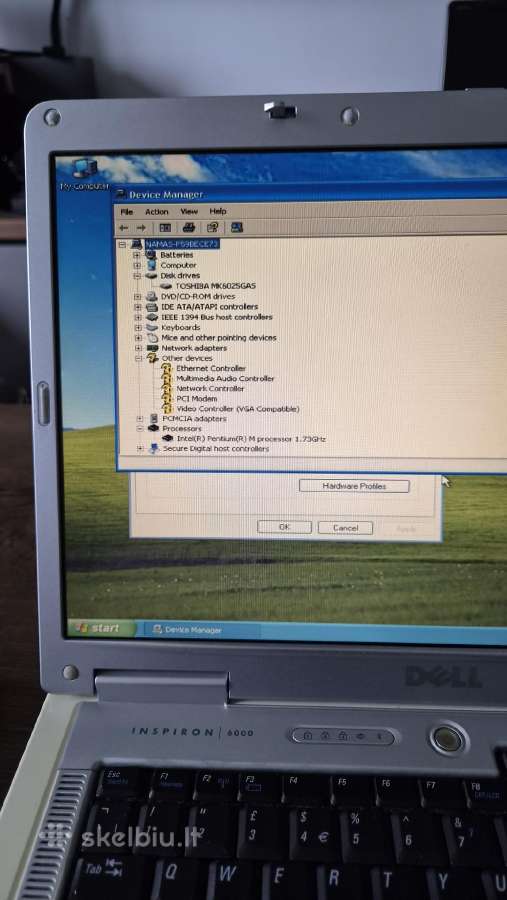Open the Help menu
The height and width of the screenshot is (900, 507).
(218, 211)
